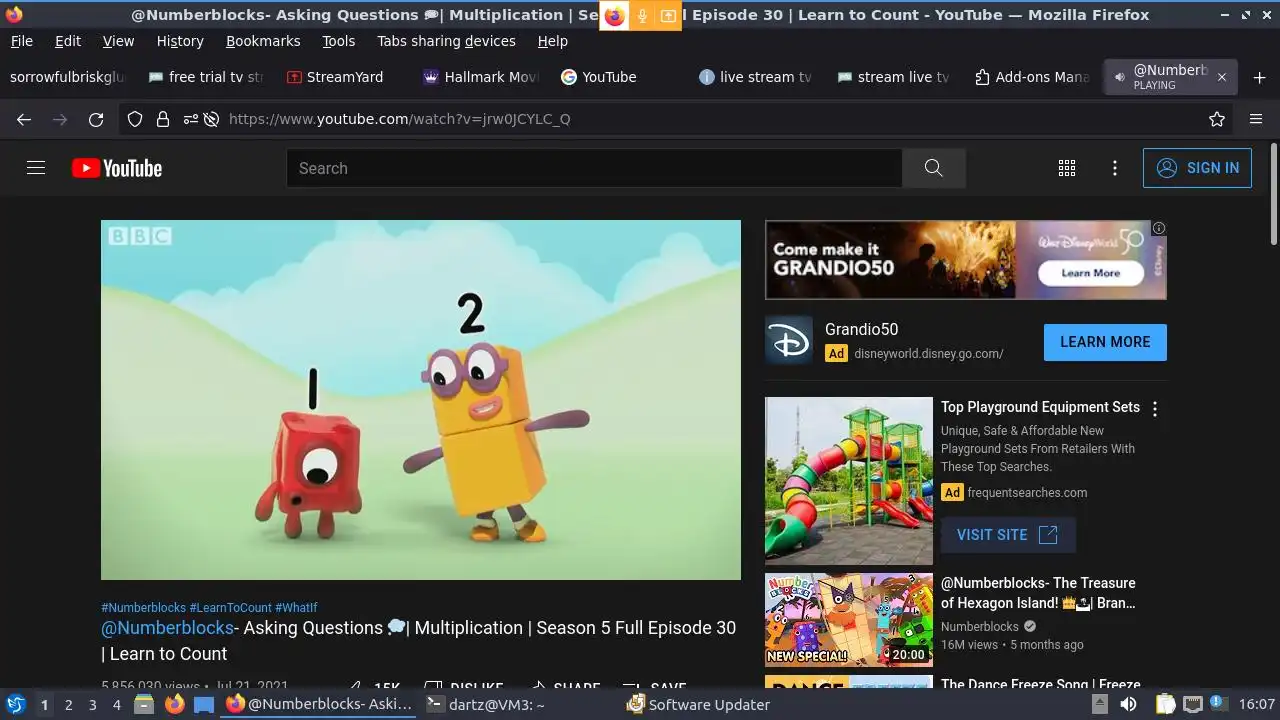1280x720 pixels.
Task: Click the volume icon in system tray
Action: [1128, 704]
